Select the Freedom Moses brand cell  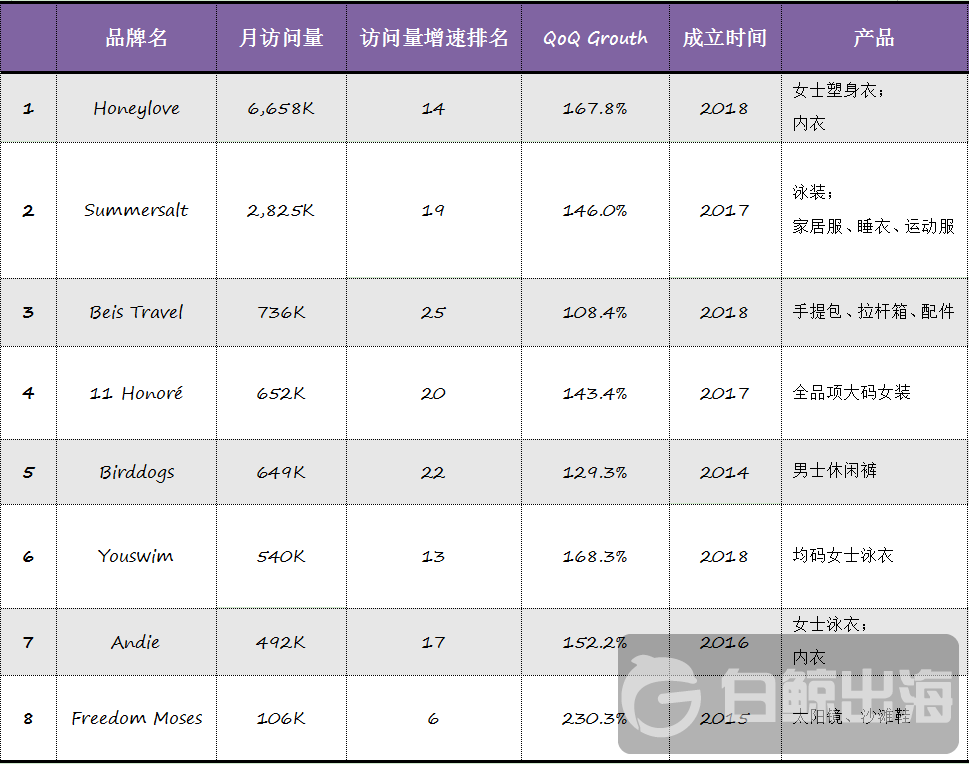[x=136, y=718]
